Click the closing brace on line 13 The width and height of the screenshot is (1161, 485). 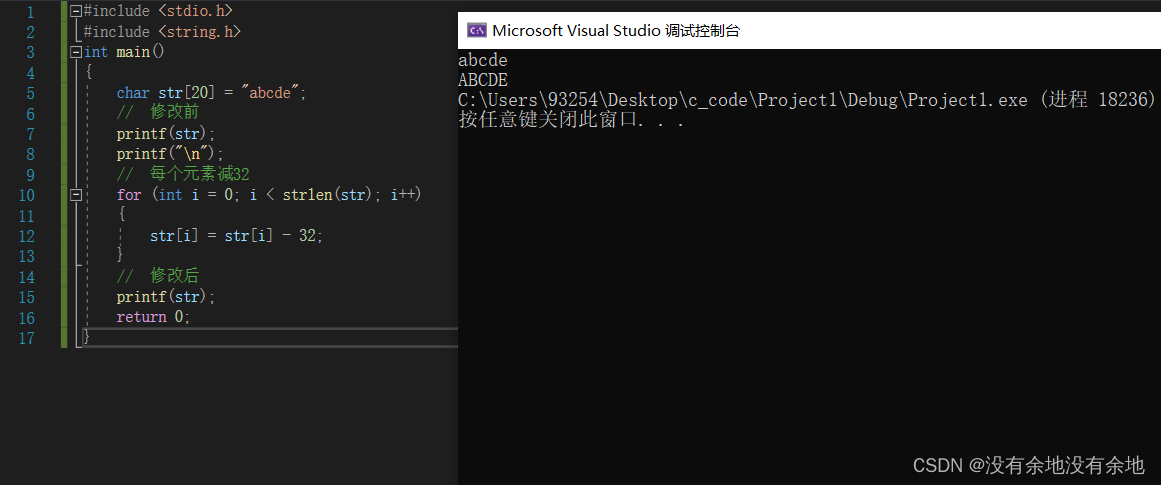(121, 256)
